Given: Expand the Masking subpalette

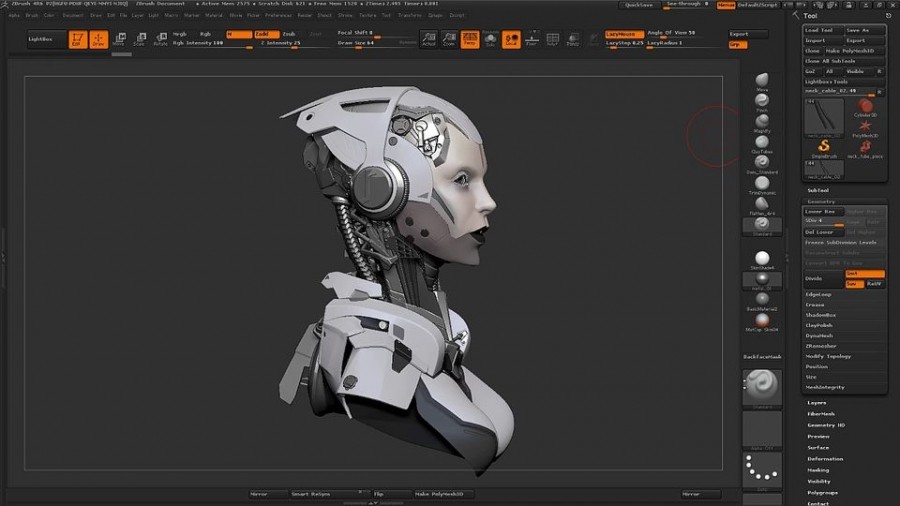Looking at the screenshot, I should (818, 470).
